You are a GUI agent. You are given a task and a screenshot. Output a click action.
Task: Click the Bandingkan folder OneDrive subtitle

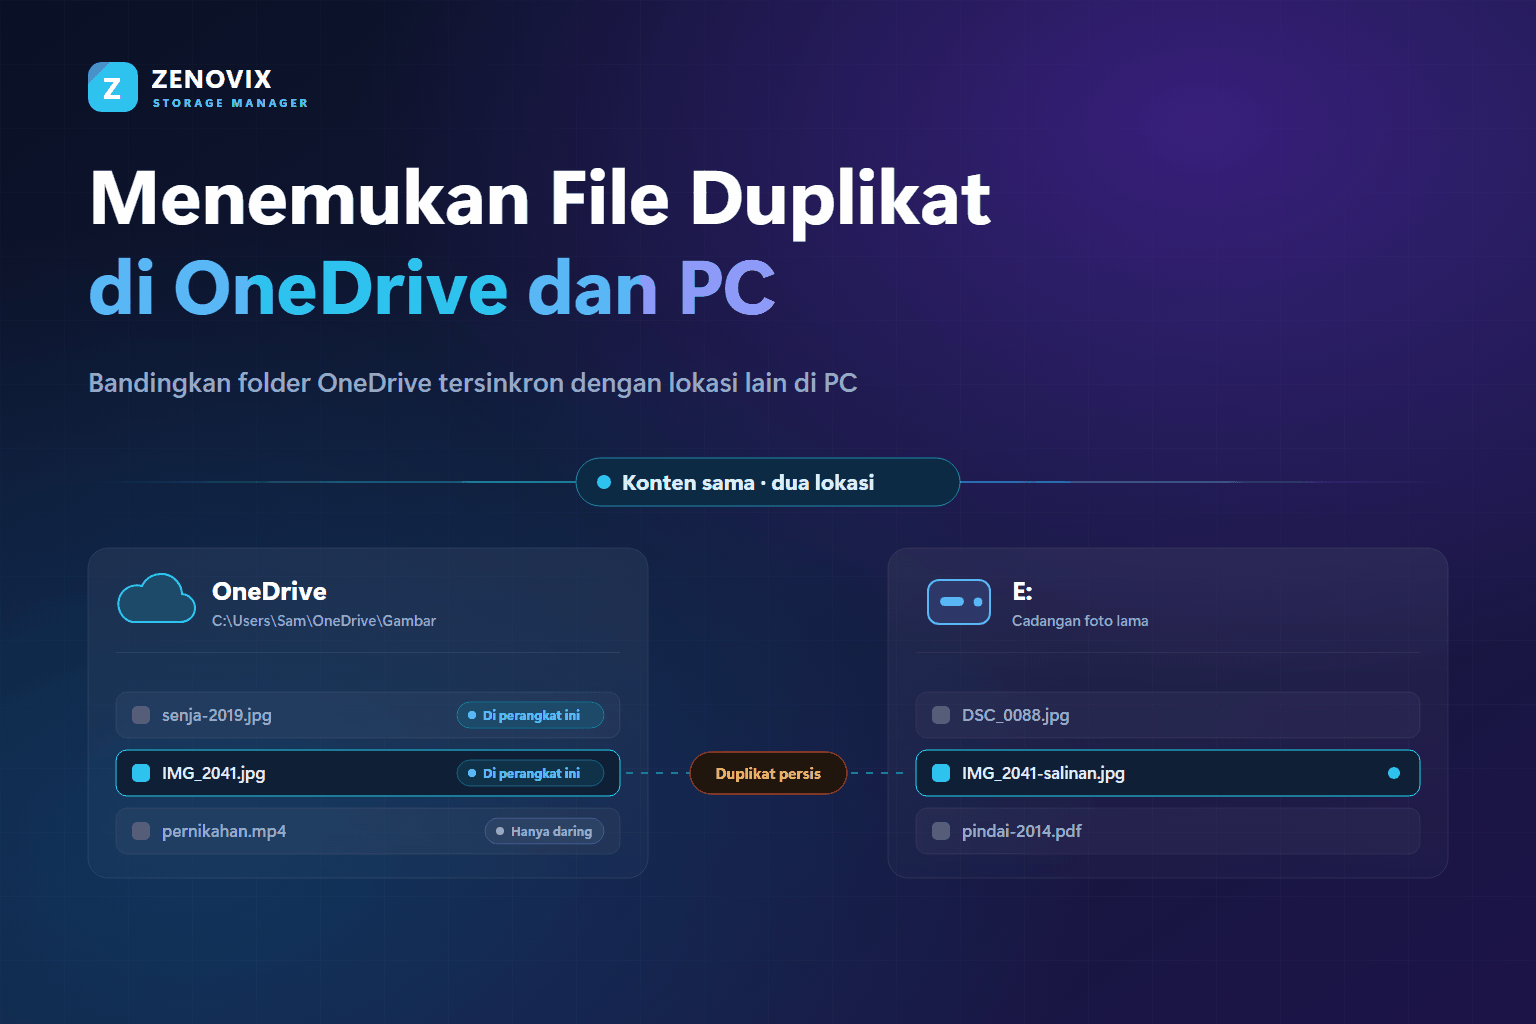473,383
